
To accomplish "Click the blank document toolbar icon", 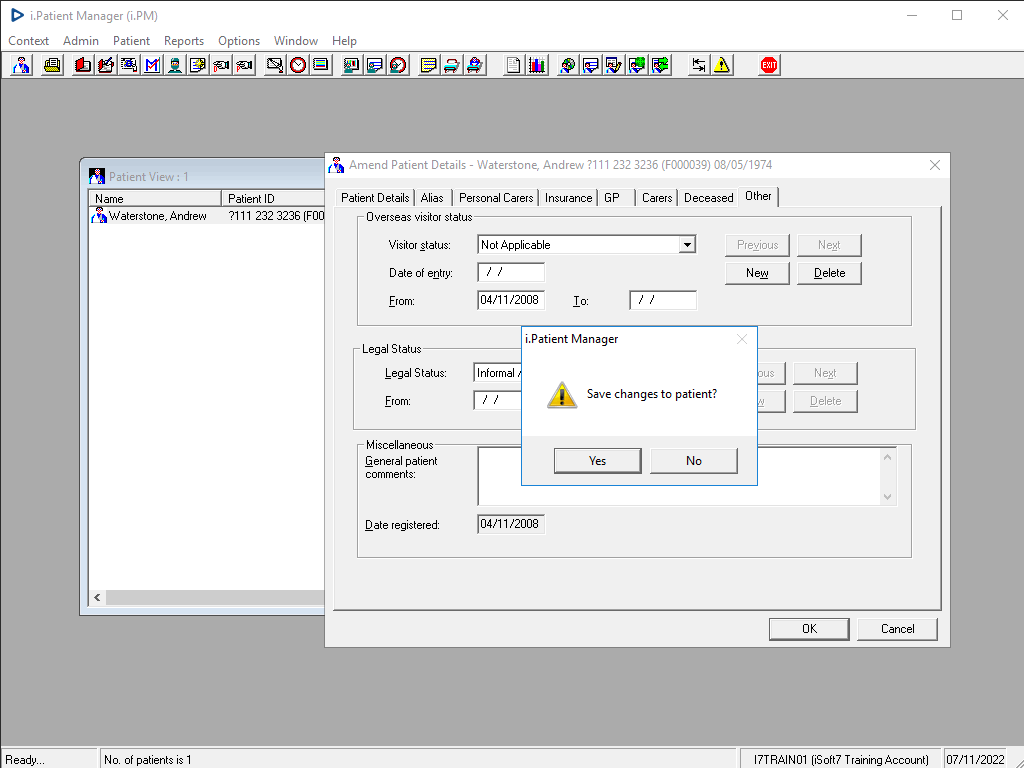I will pos(514,65).
